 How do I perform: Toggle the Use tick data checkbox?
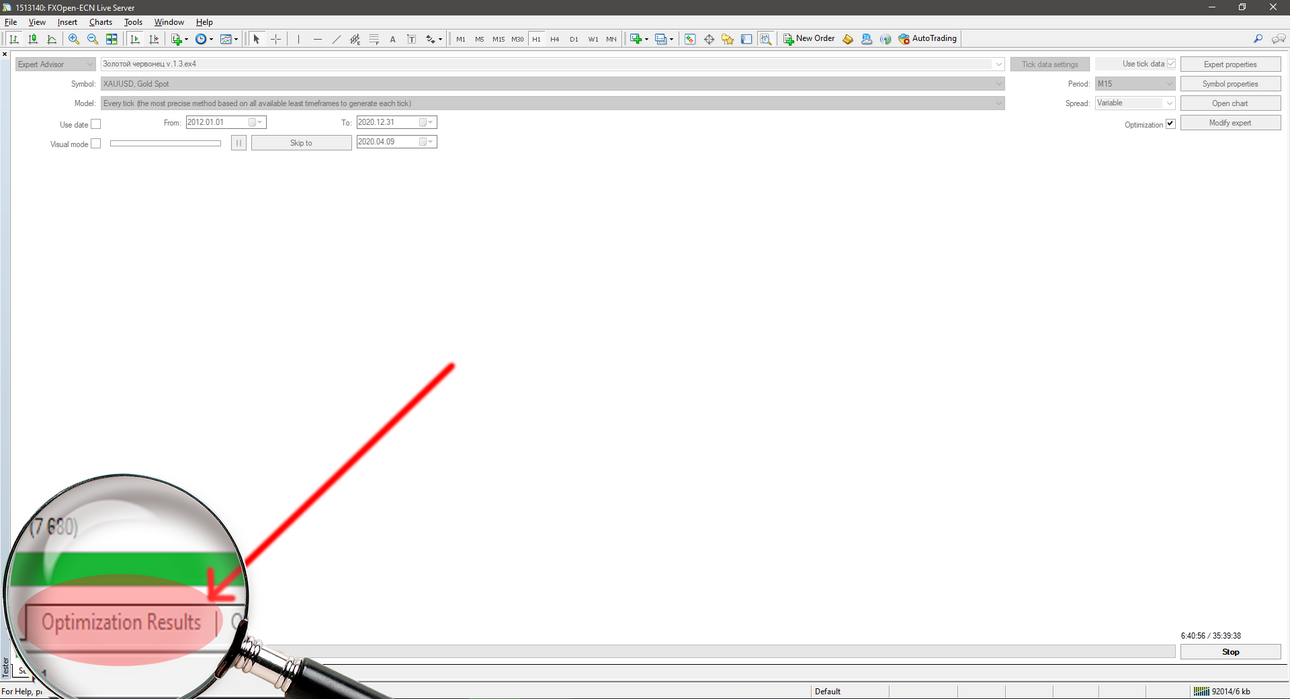pos(1171,64)
